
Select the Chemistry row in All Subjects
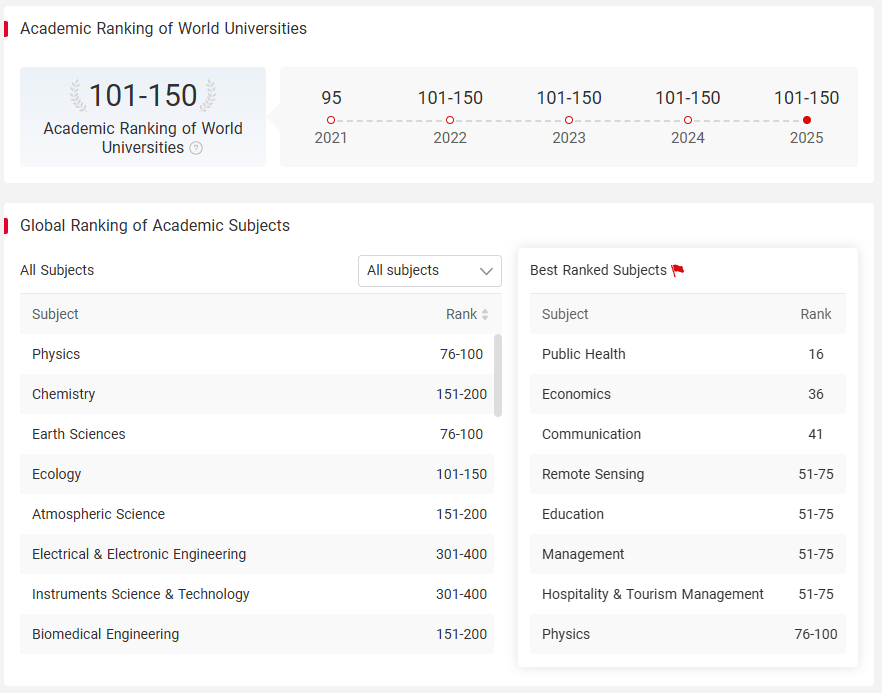[257, 394]
